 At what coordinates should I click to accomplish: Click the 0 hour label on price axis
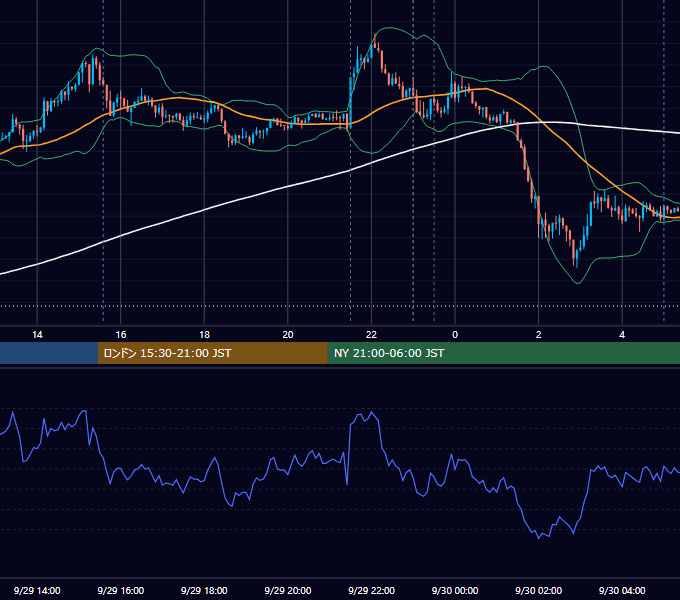pyautogui.click(x=455, y=335)
